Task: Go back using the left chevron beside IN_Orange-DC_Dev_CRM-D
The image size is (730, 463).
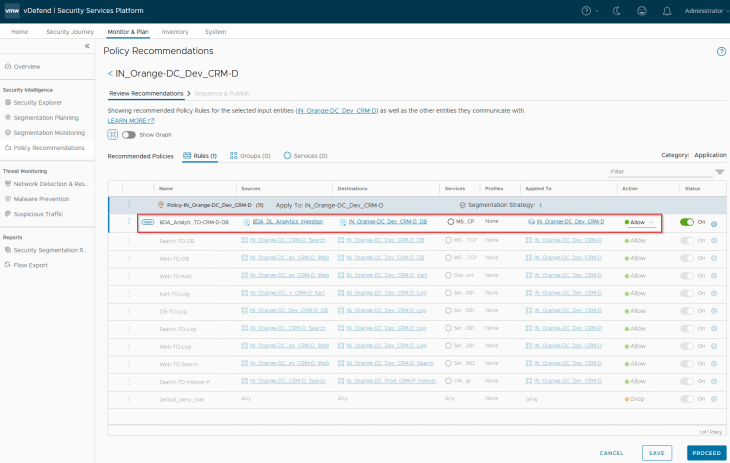Action: coord(110,74)
